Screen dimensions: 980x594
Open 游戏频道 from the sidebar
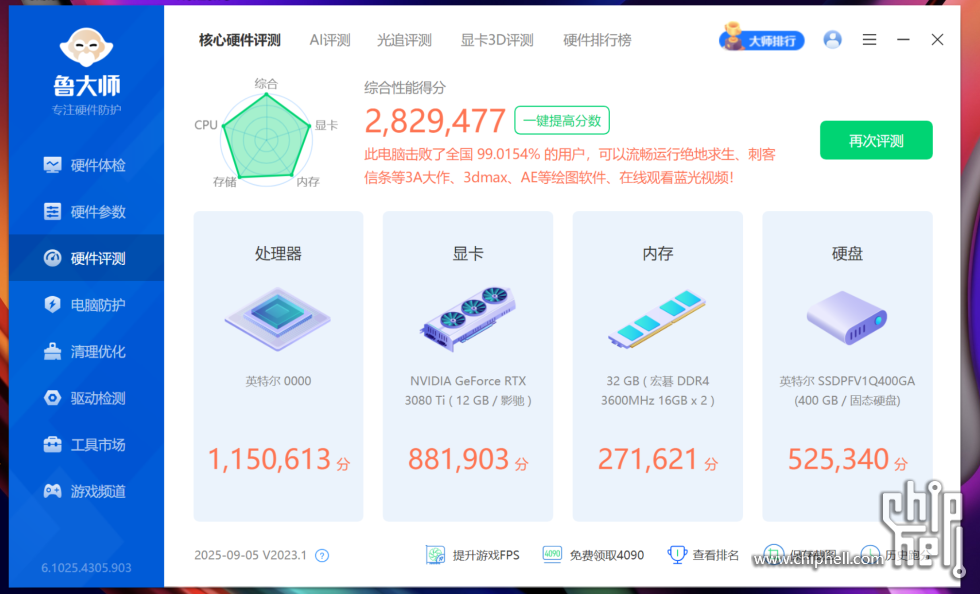86,491
